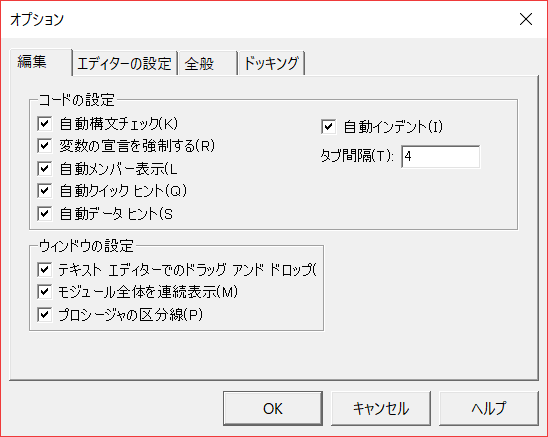
Task: Confirm settings with the OK button
Action: pyautogui.click(x=273, y=408)
